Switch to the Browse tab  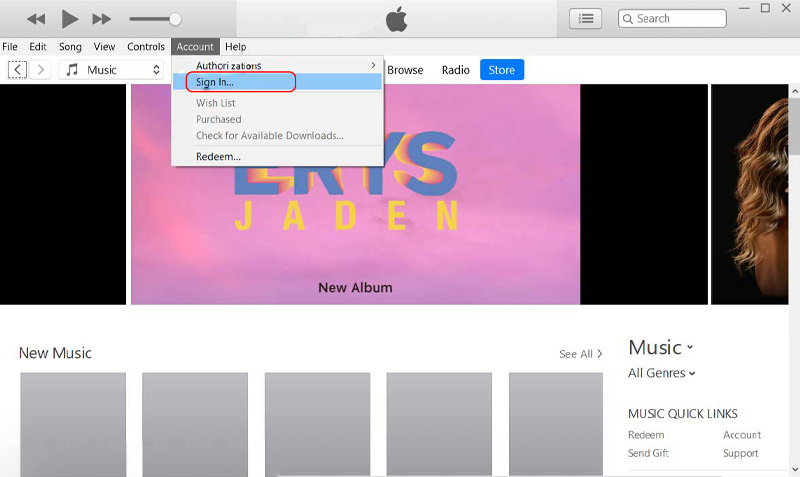(x=405, y=70)
